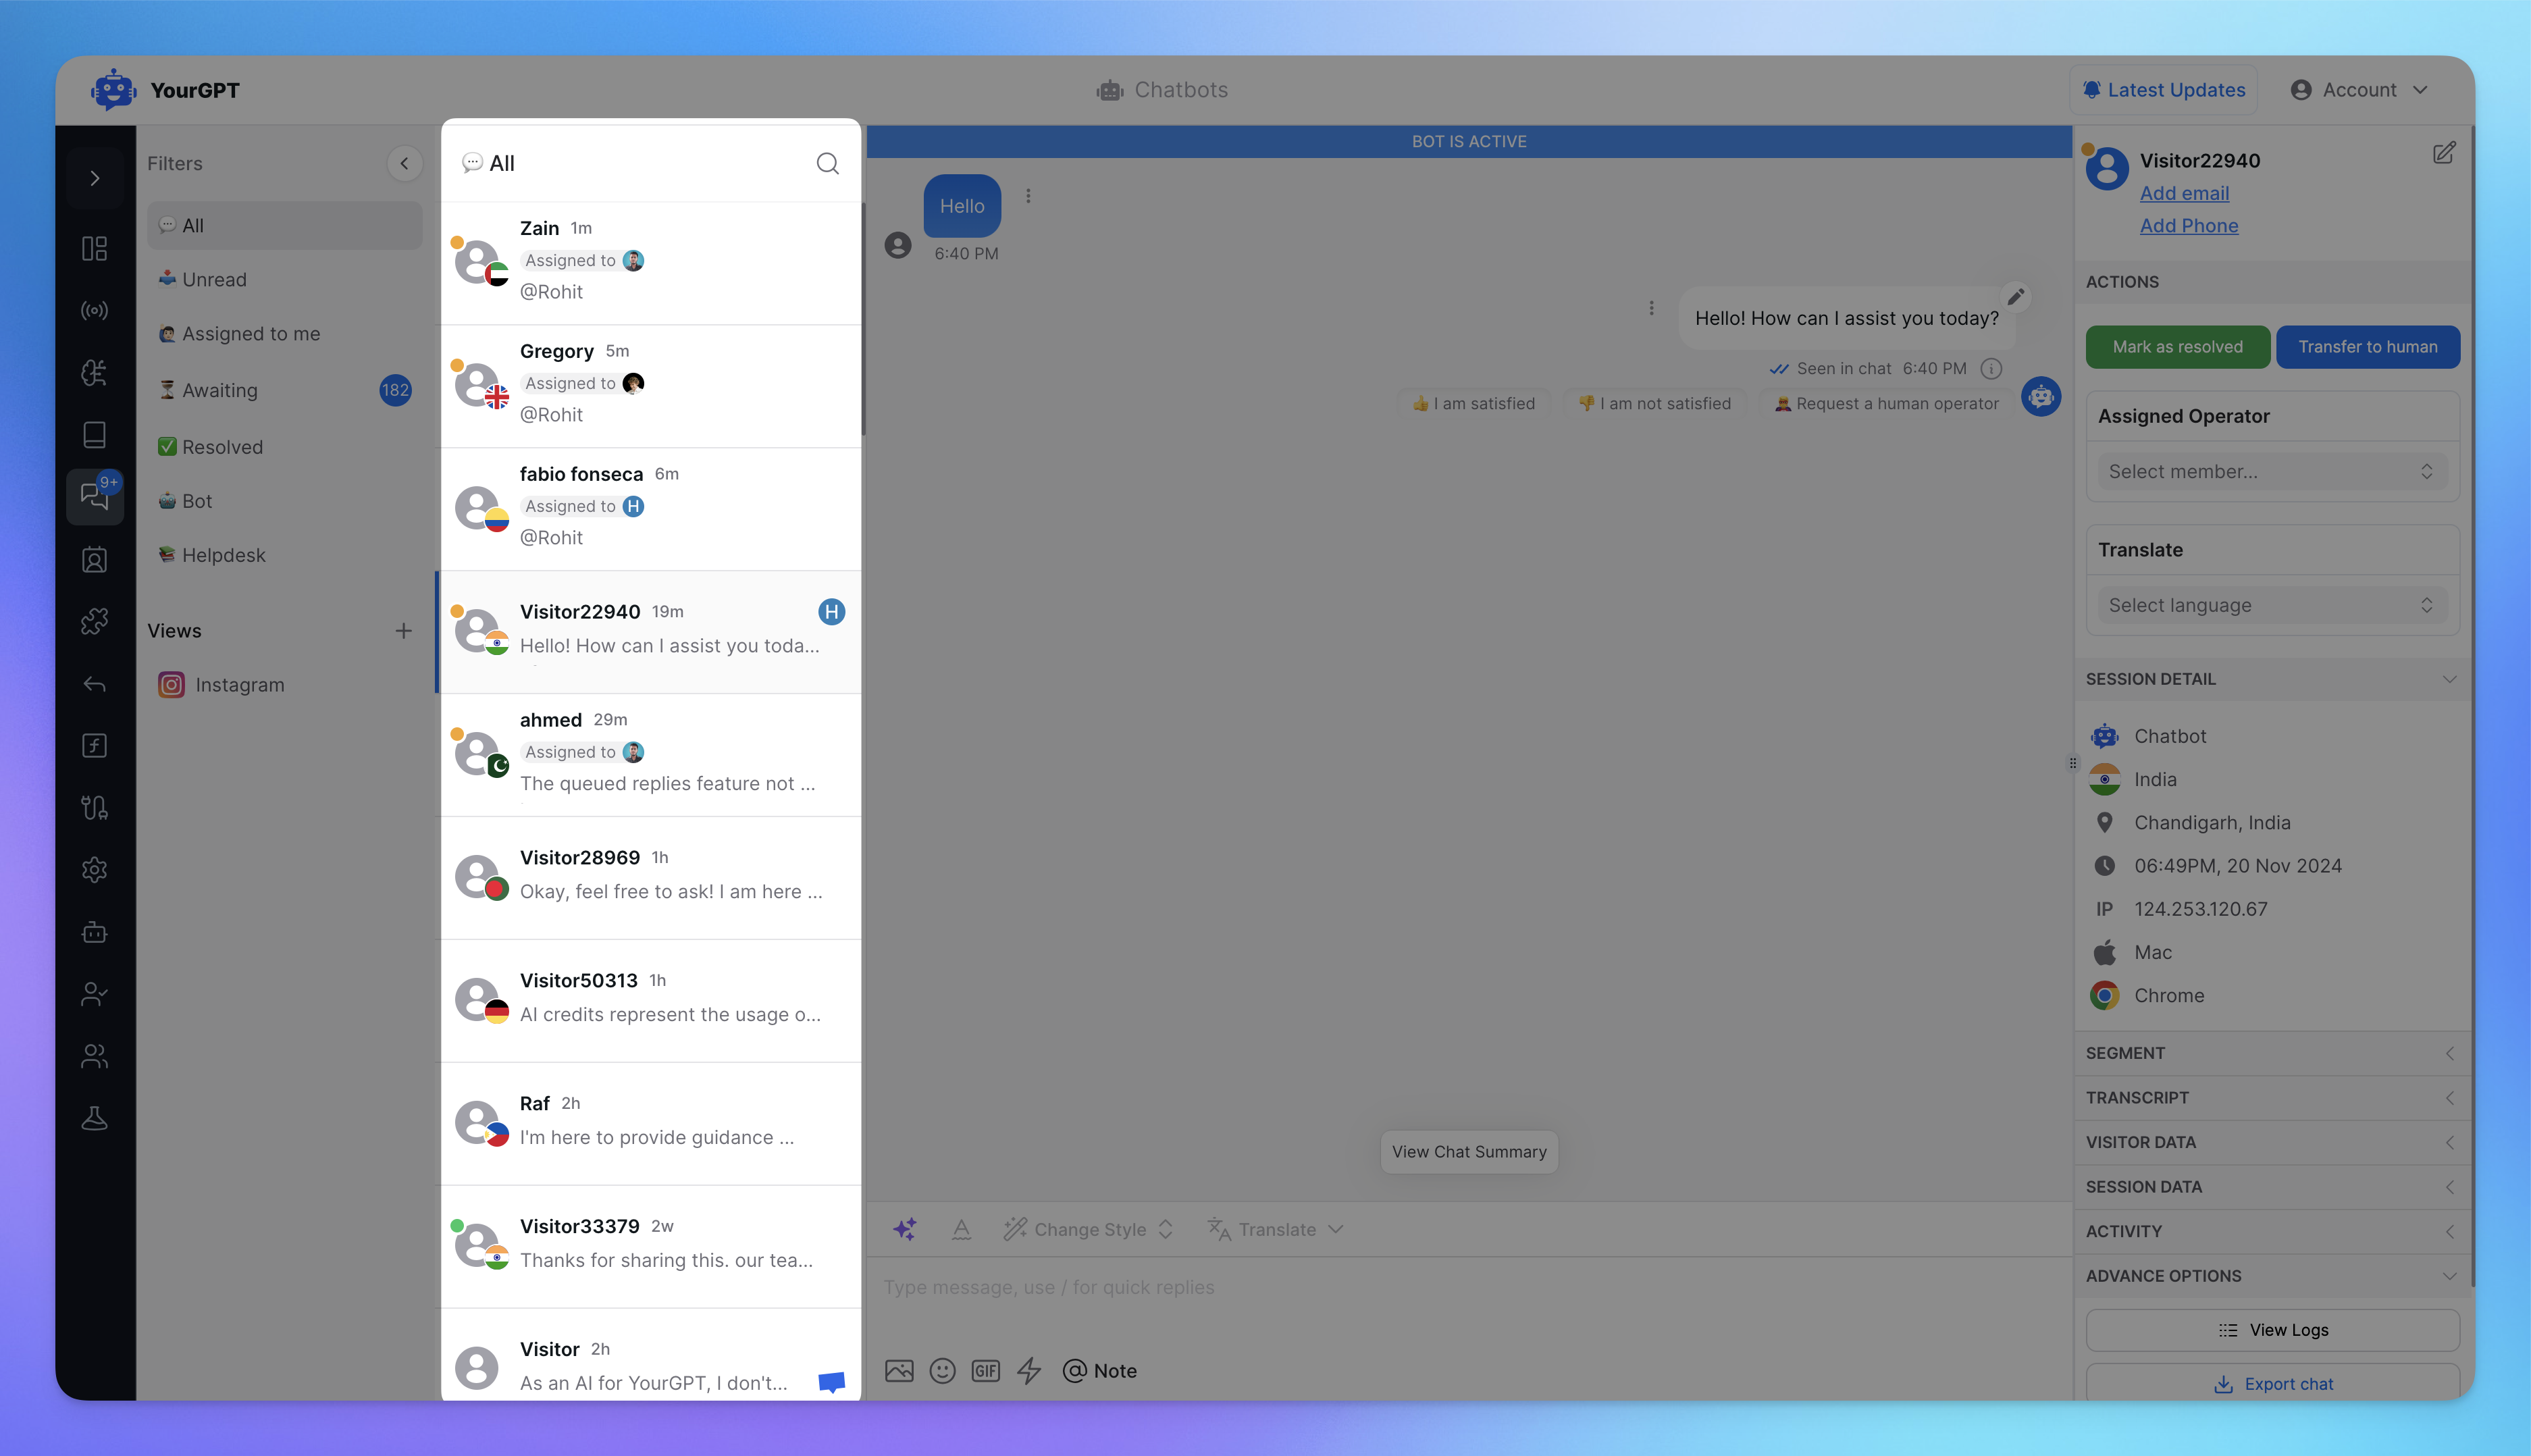Add a Note in composer

(1099, 1371)
